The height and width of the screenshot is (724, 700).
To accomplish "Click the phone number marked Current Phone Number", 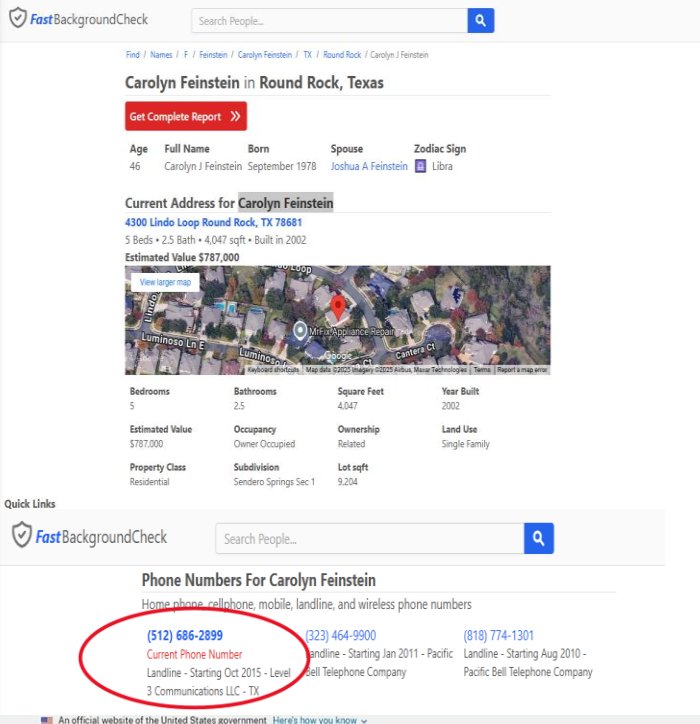I will pos(185,635).
